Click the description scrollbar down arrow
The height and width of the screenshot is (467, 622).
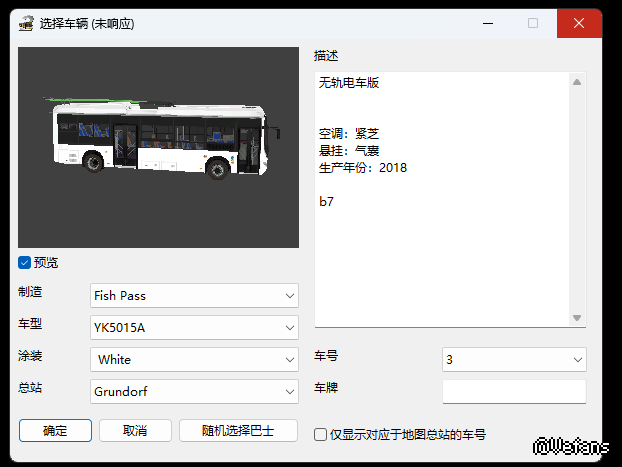(x=577, y=318)
